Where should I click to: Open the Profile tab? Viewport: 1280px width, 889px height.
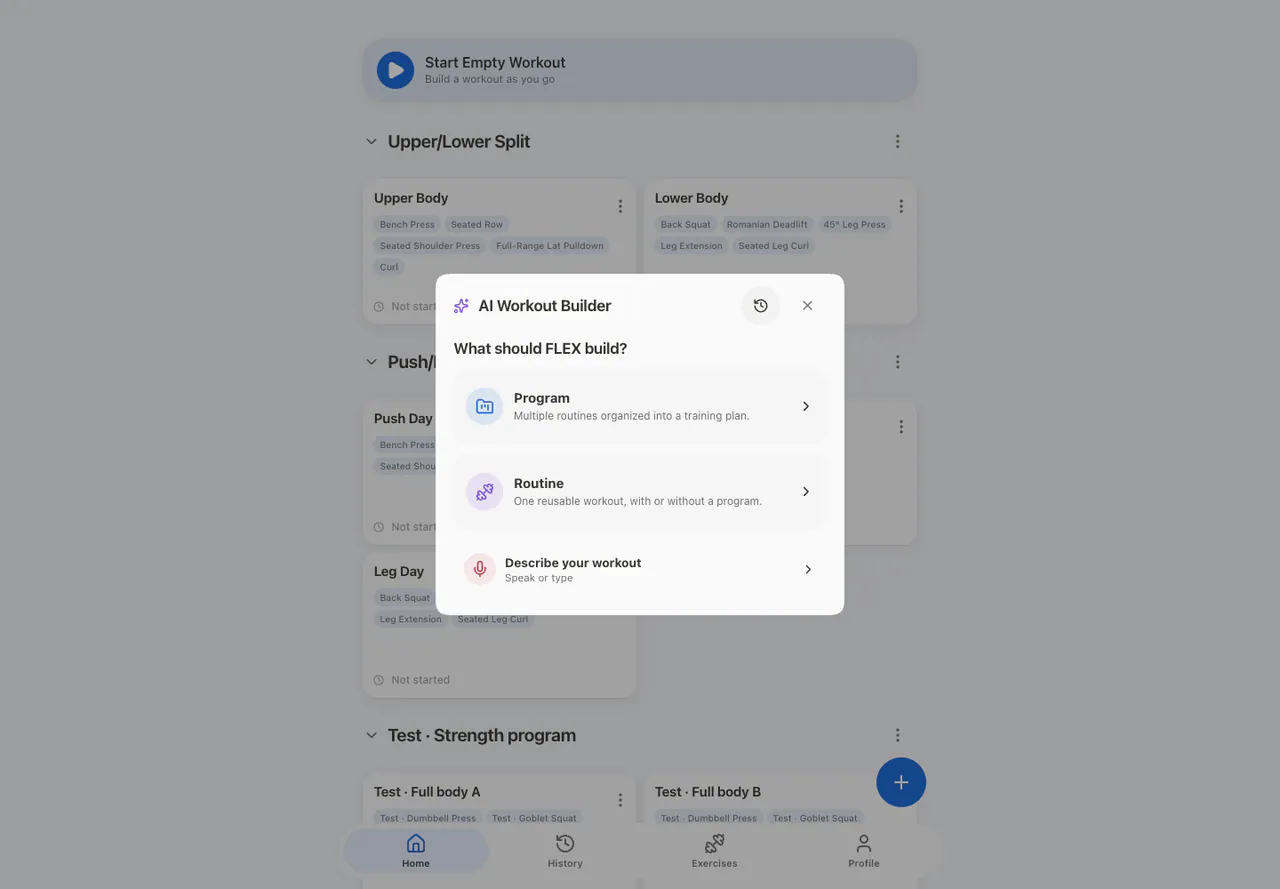click(864, 851)
